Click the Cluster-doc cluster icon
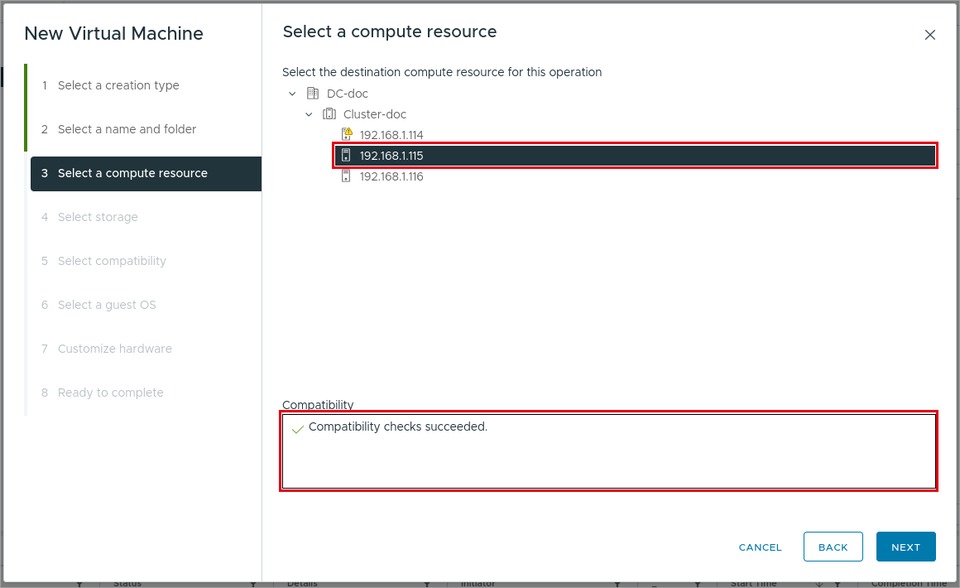This screenshot has width=960, height=588. pyautogui.click(x=329, y=114)
